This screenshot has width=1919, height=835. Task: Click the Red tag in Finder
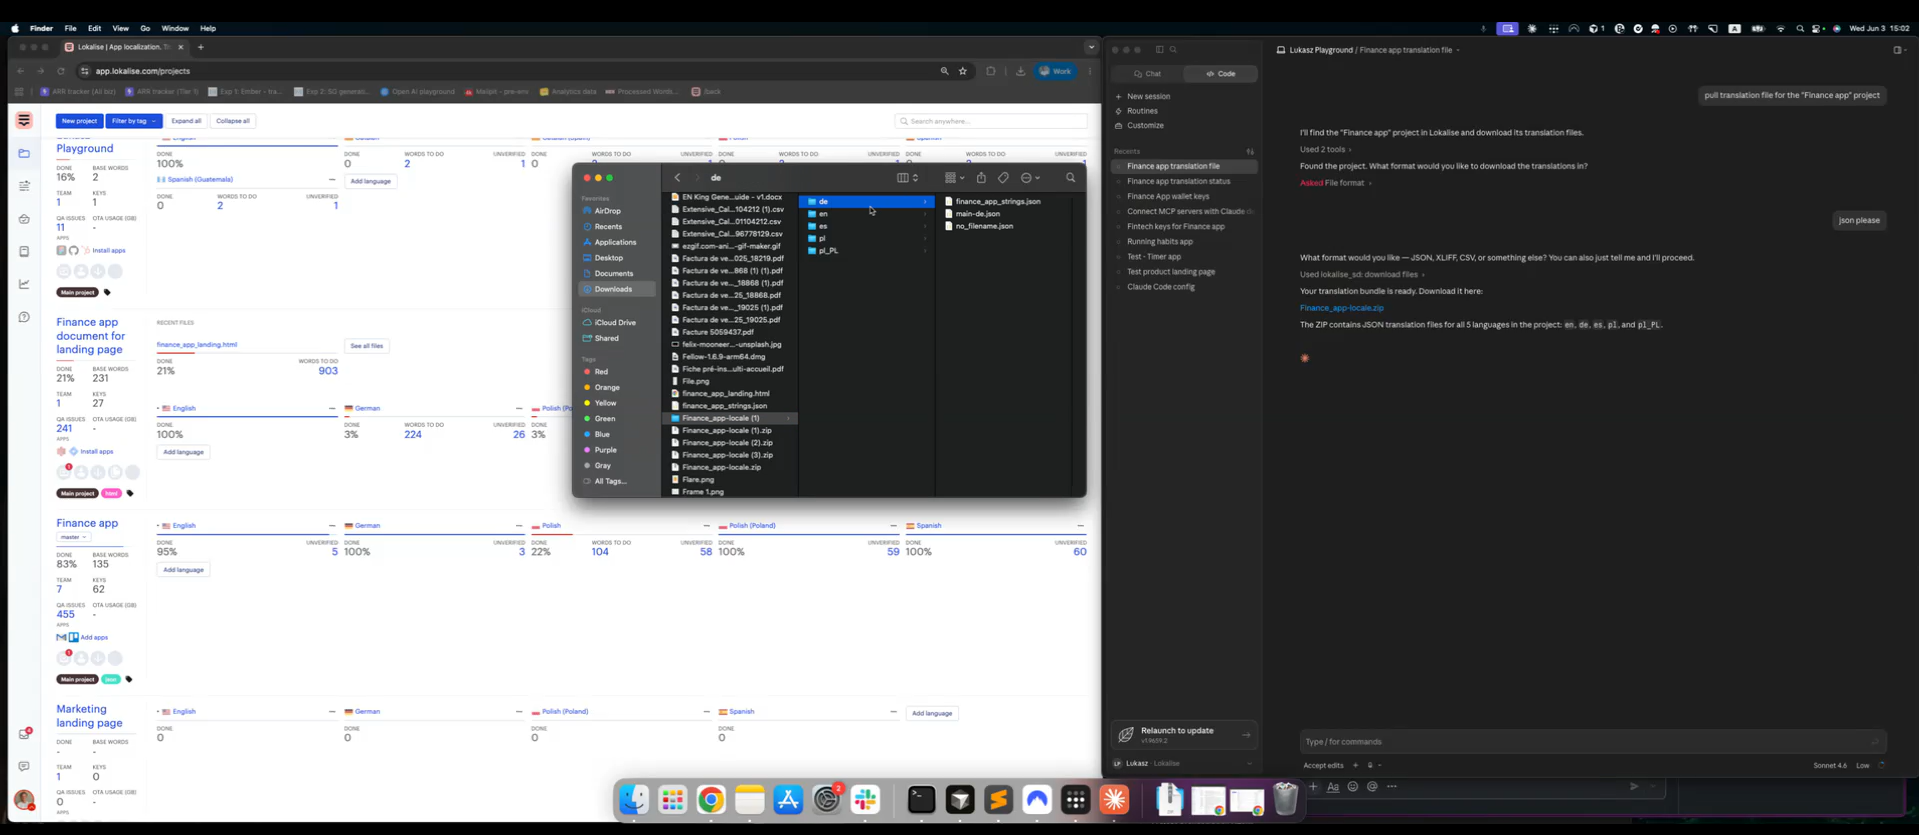(x=600, y=372)
